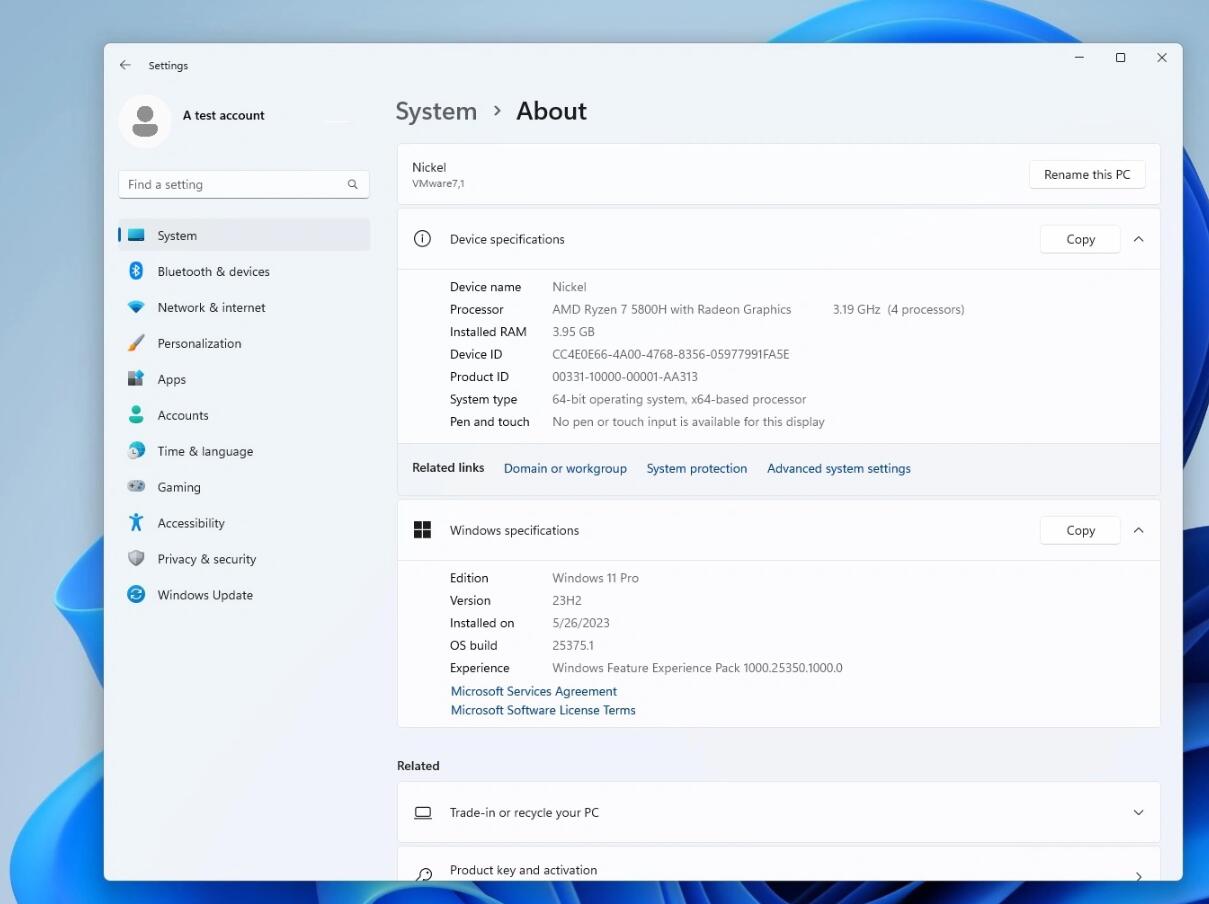Click the Apps icon in sidebar
The width and height of the screenshot is (1209, 904).
[136, 380]
